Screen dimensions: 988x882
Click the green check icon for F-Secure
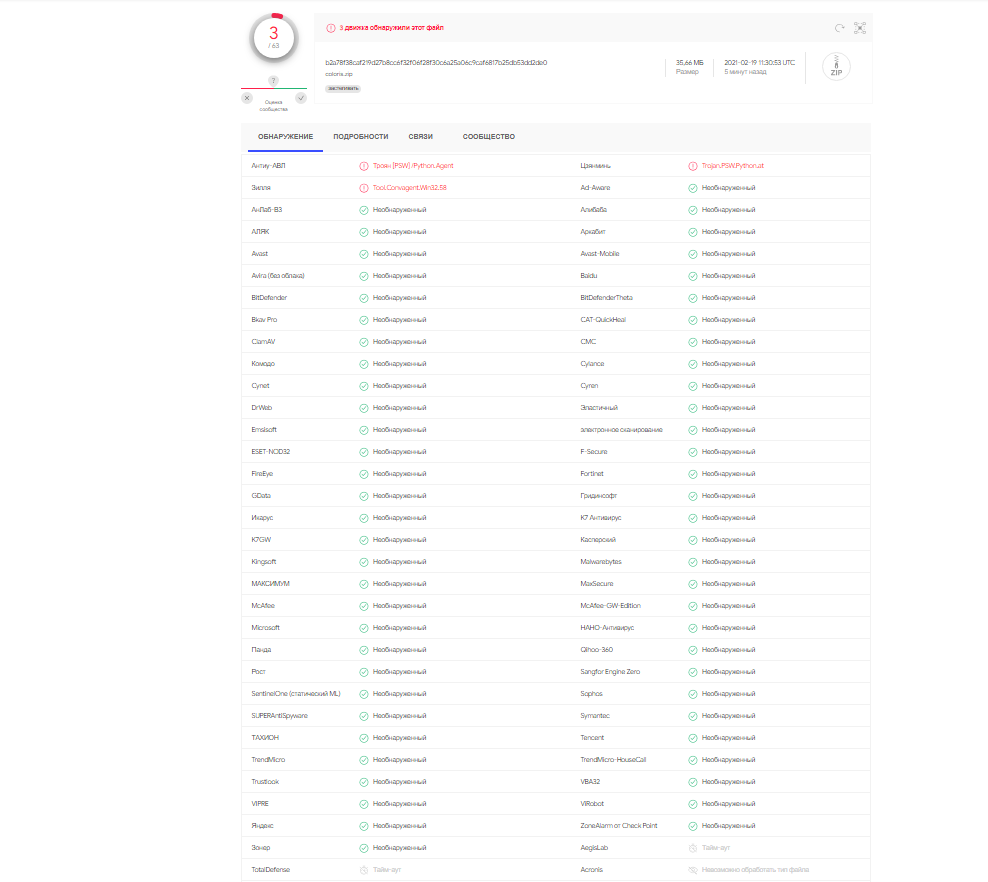click(x=692, y=452)
